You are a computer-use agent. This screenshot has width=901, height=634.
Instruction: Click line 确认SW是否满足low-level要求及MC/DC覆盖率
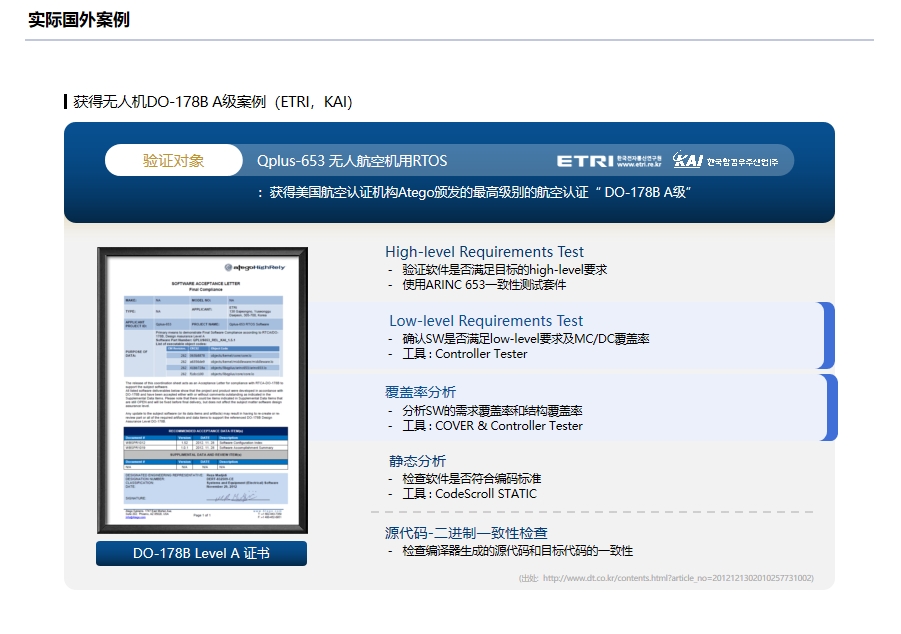click(525, 339)
